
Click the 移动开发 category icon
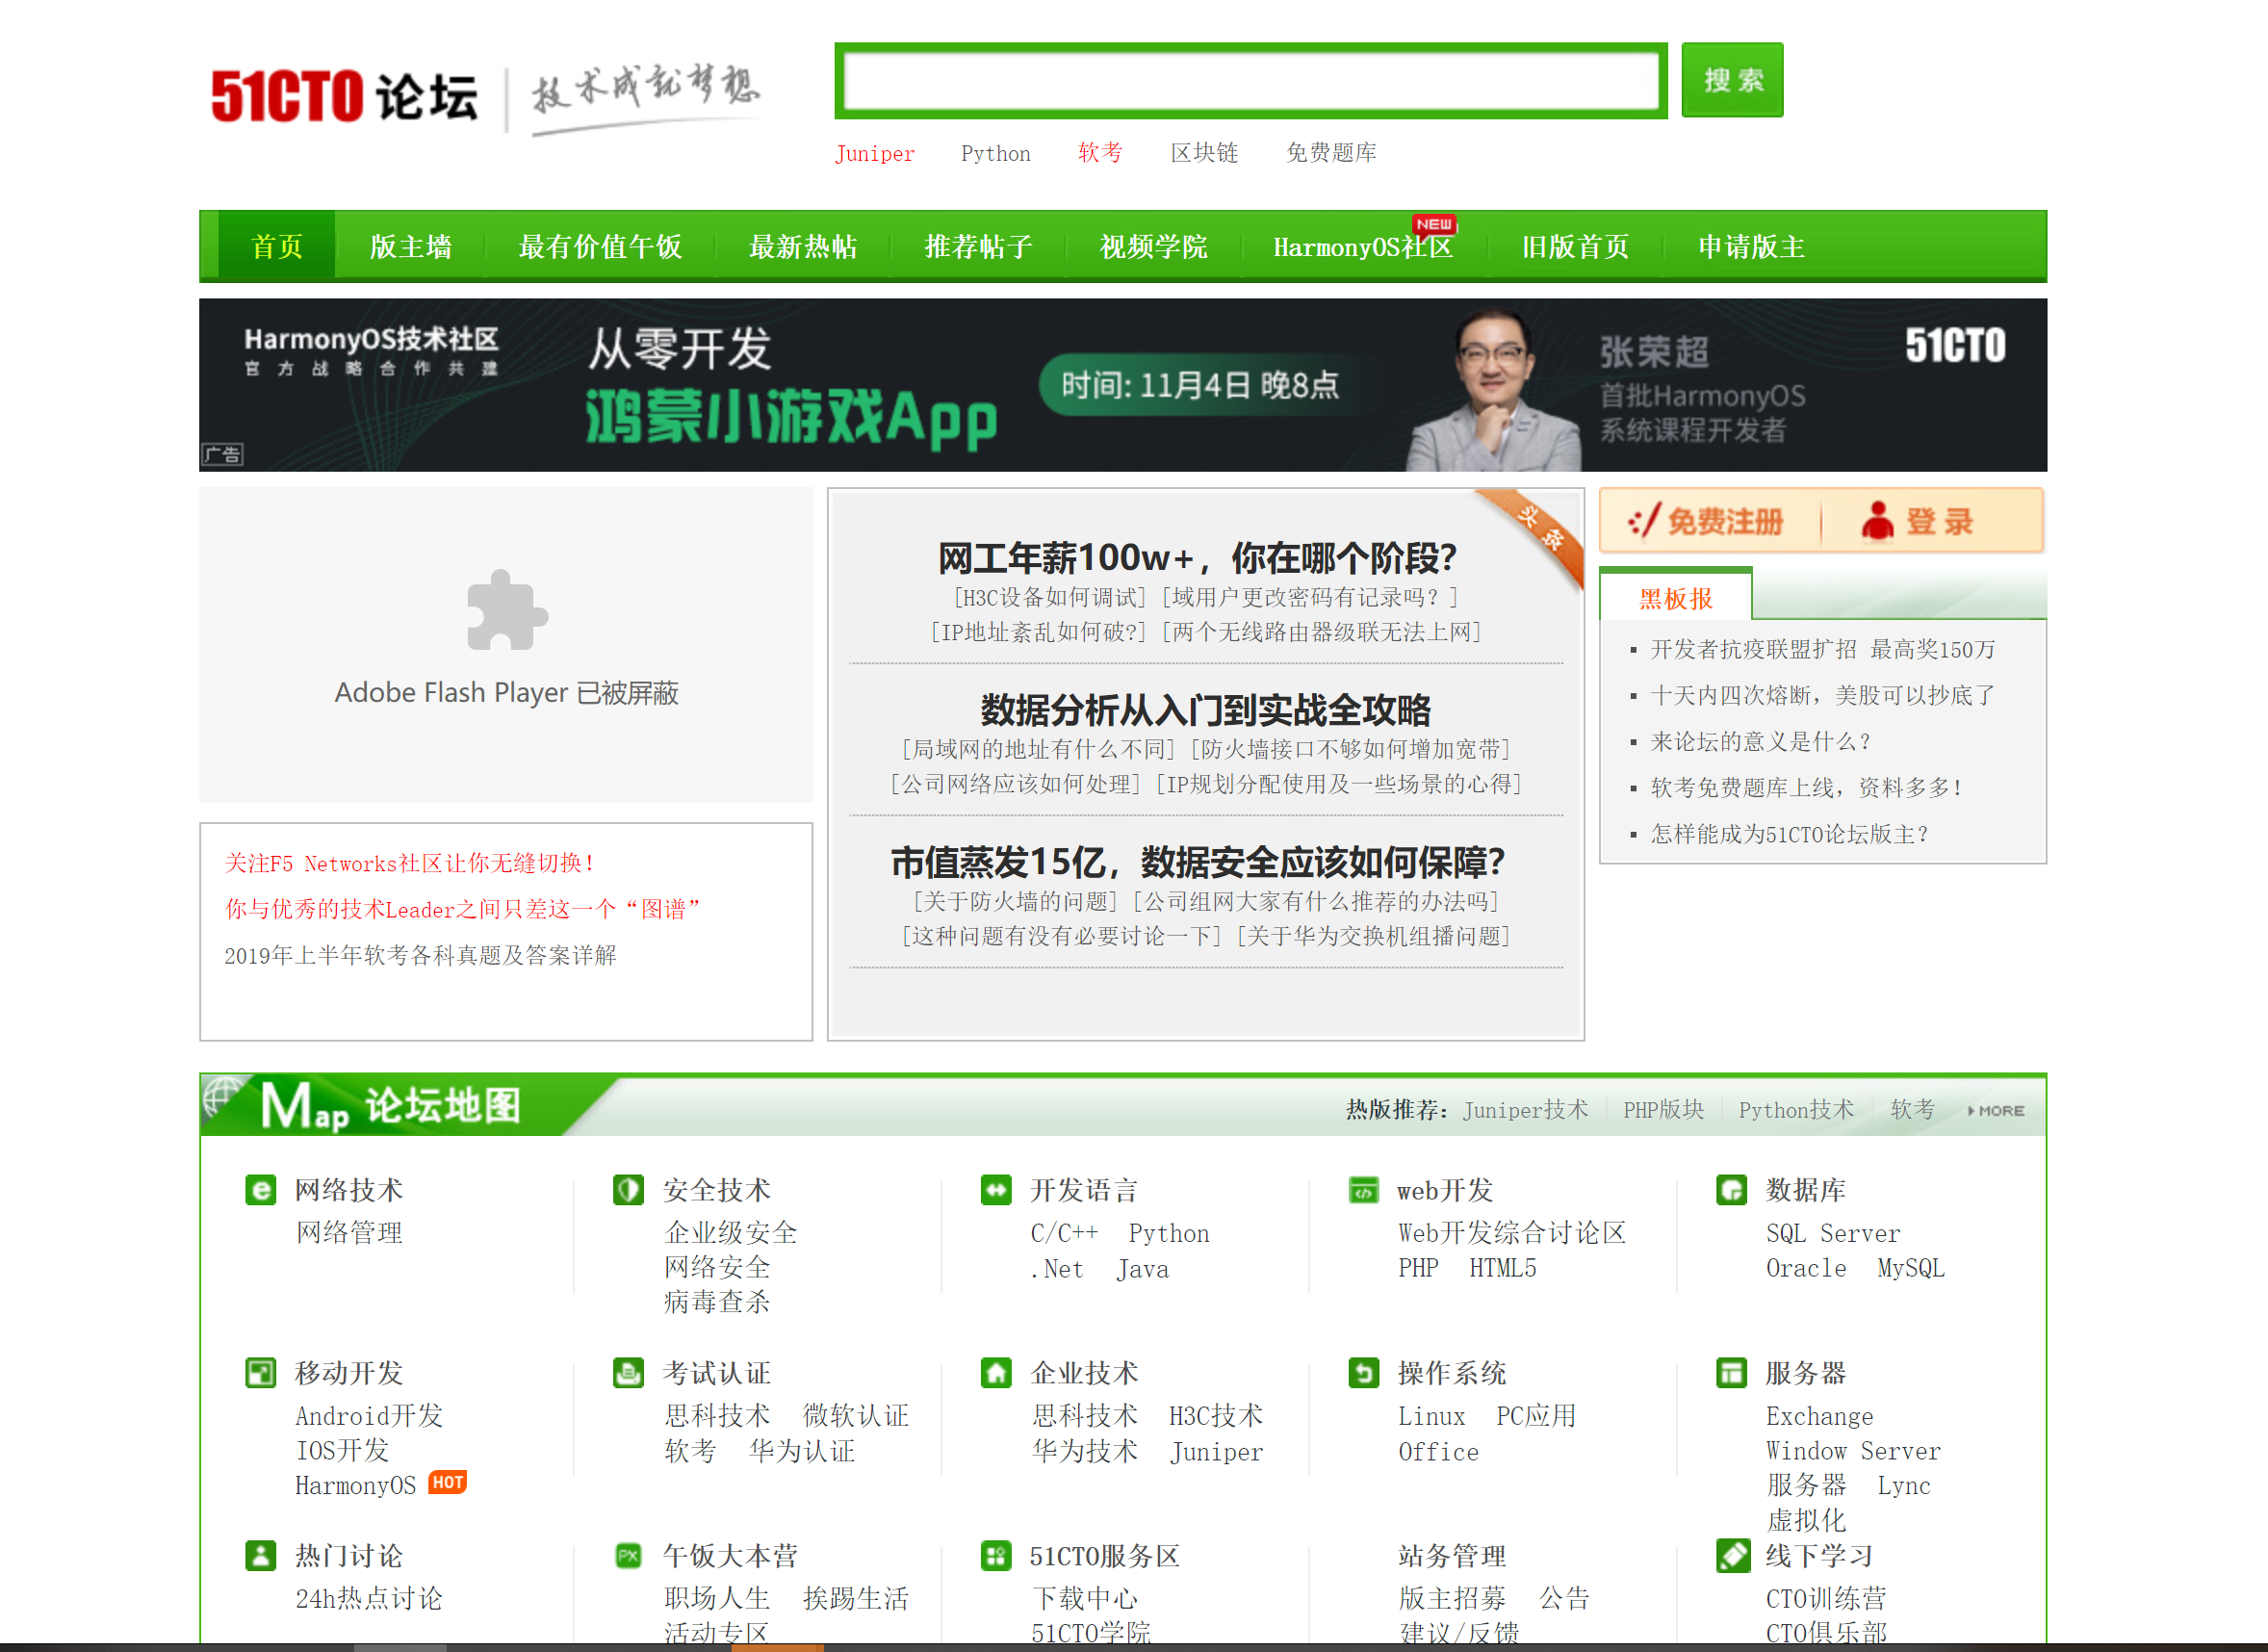pyautogui.click(x=260, y=1373)
